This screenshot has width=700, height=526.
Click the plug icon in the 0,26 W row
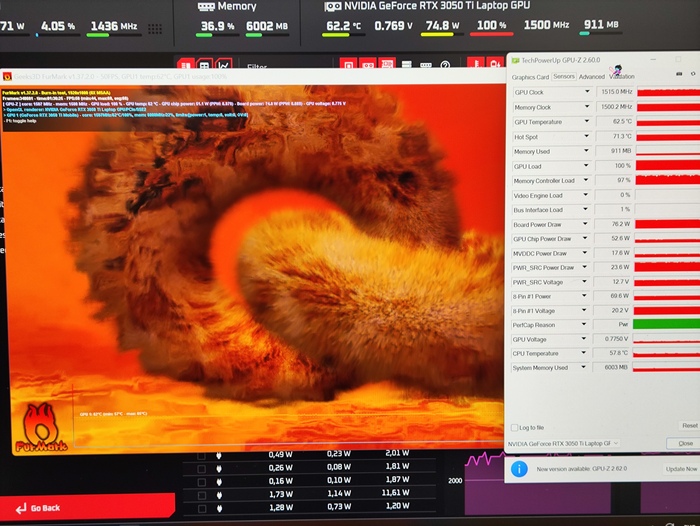(219, 468)
